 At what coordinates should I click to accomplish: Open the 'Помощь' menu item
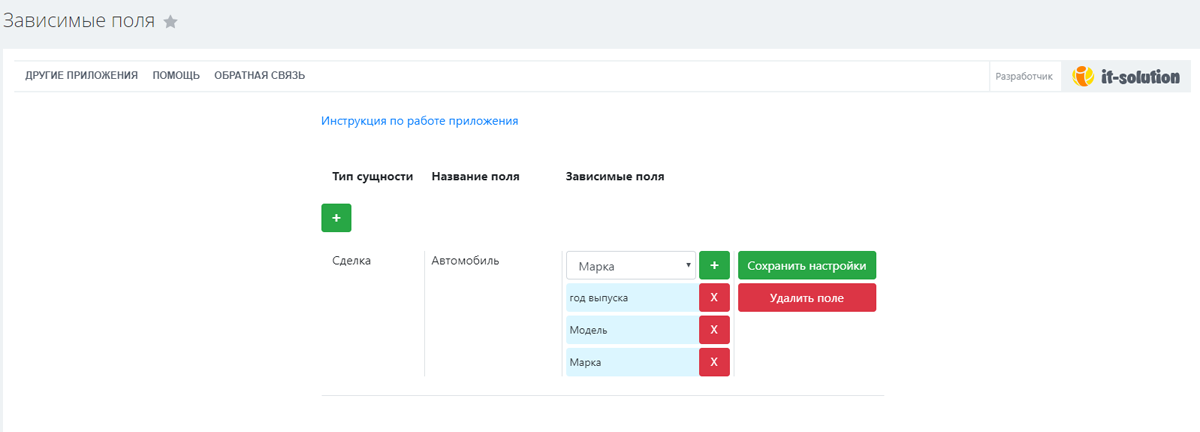[176, 75]
